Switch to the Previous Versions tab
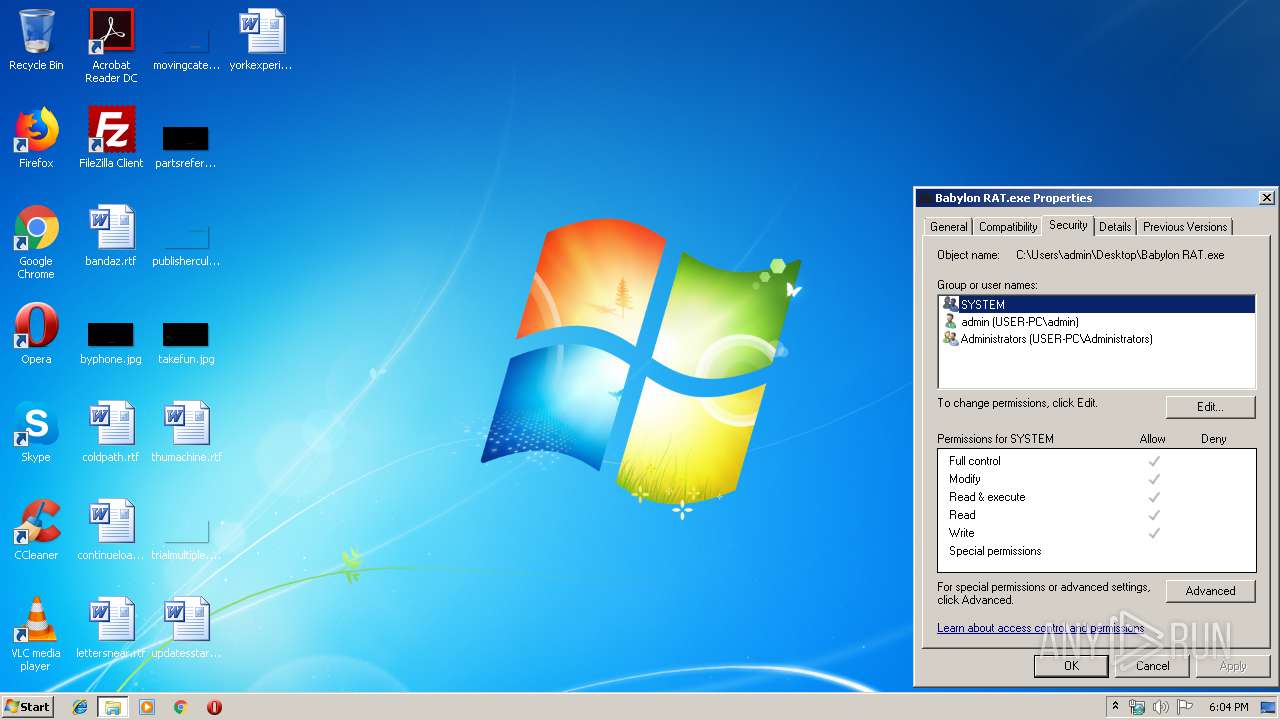The height and width of the screenshot is (720, 1280). (x=1185, y=227)
